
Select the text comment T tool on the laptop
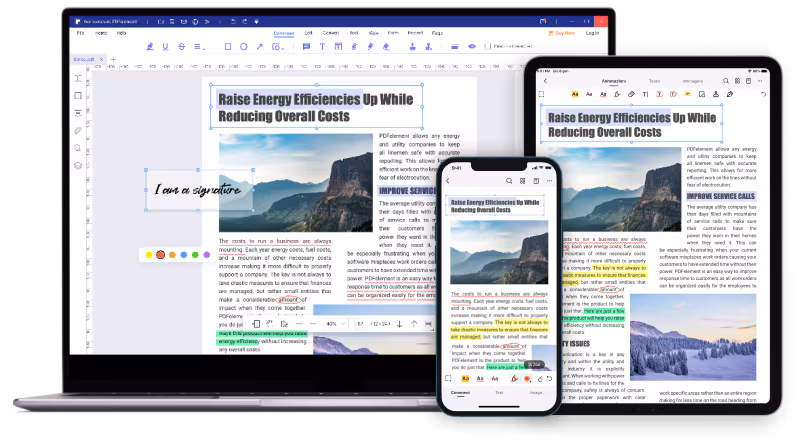tap(322, 46)
